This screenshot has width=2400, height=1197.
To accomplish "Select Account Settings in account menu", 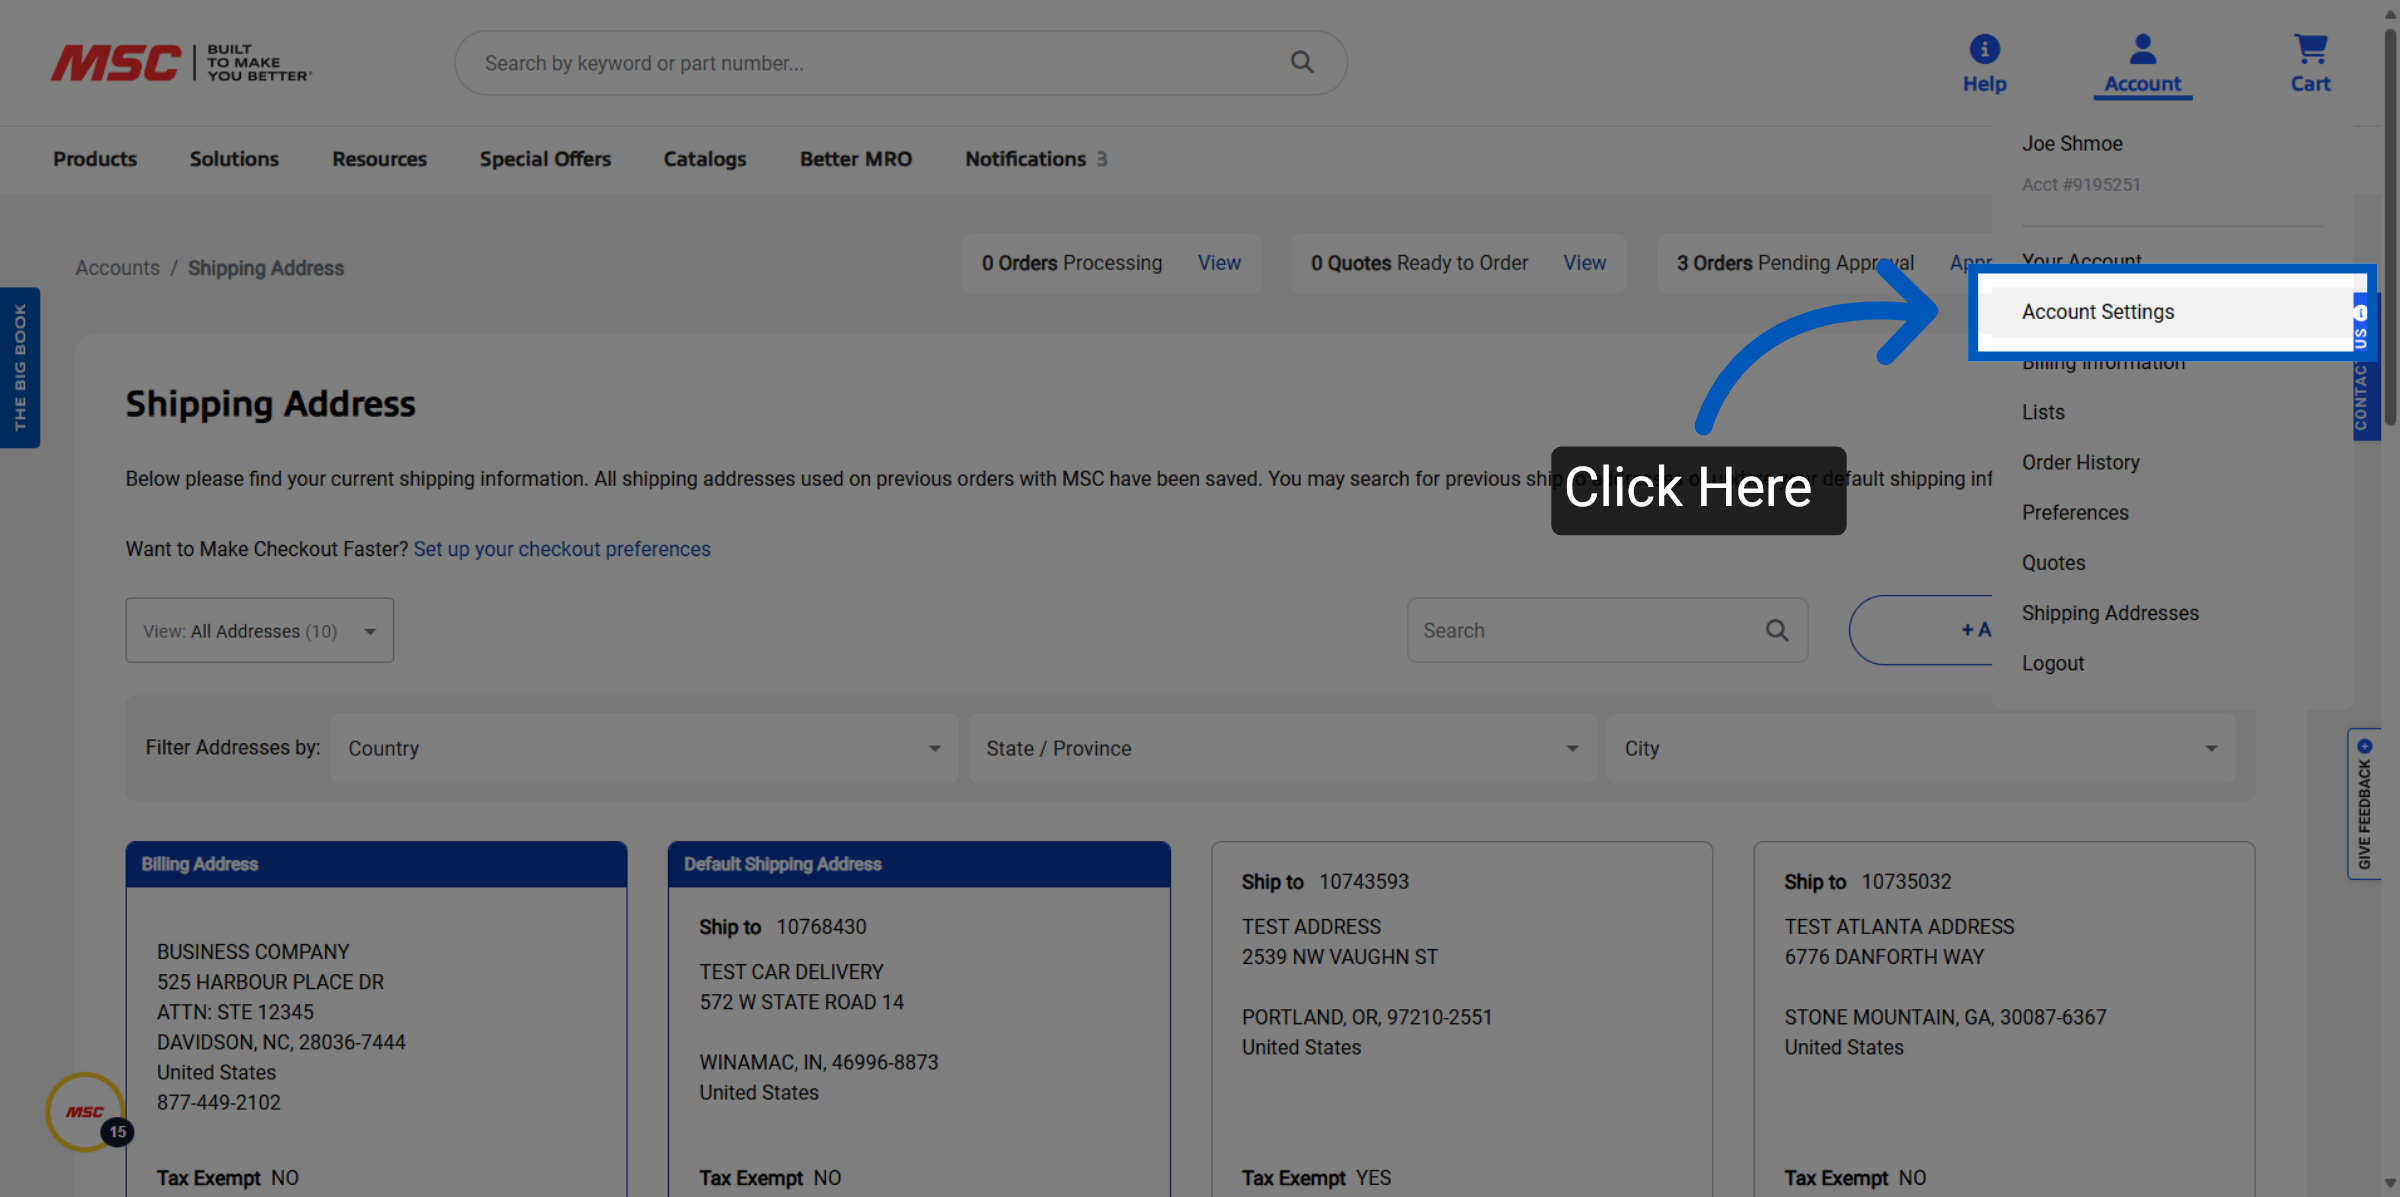I will tap(2171, 312).
